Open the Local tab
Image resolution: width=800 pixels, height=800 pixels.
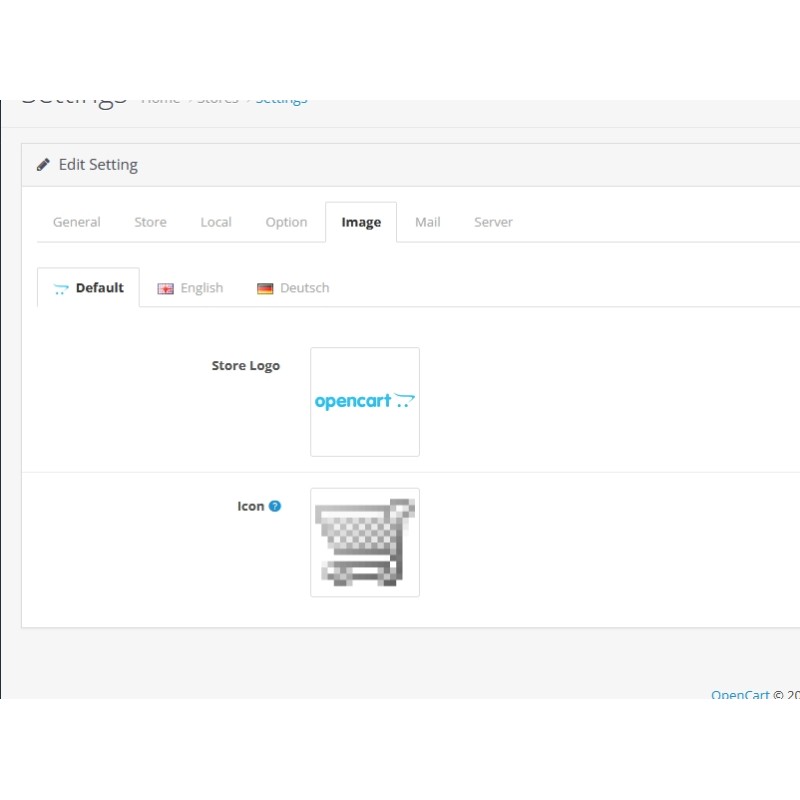click(x=216, y=222)
